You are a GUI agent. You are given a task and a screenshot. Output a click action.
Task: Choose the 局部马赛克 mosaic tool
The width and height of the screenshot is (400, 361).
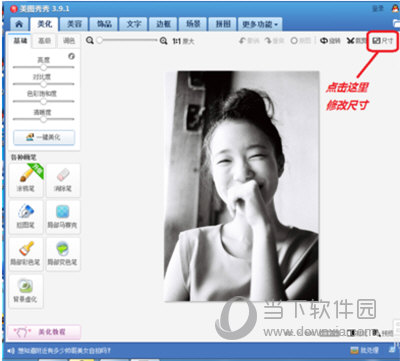point(63,216)
